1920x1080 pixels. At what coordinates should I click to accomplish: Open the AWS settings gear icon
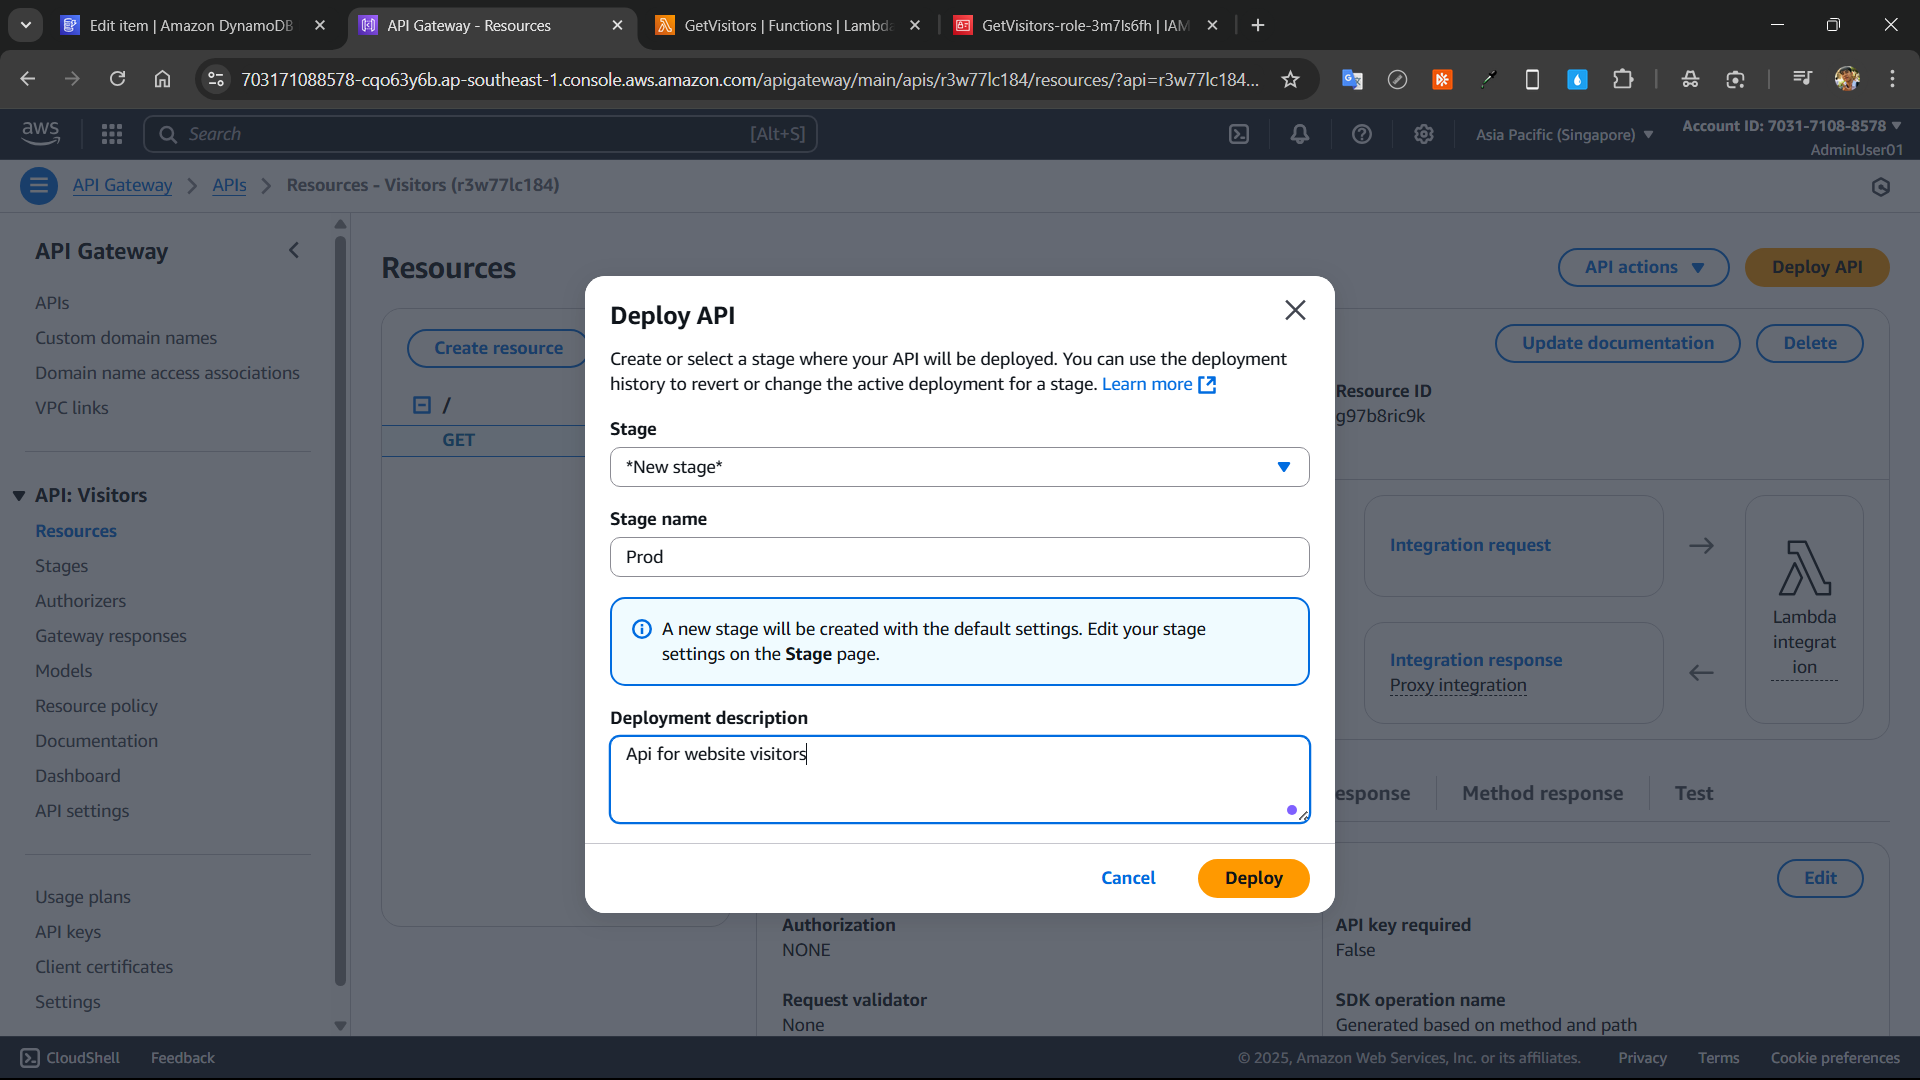pos(1424,134)
